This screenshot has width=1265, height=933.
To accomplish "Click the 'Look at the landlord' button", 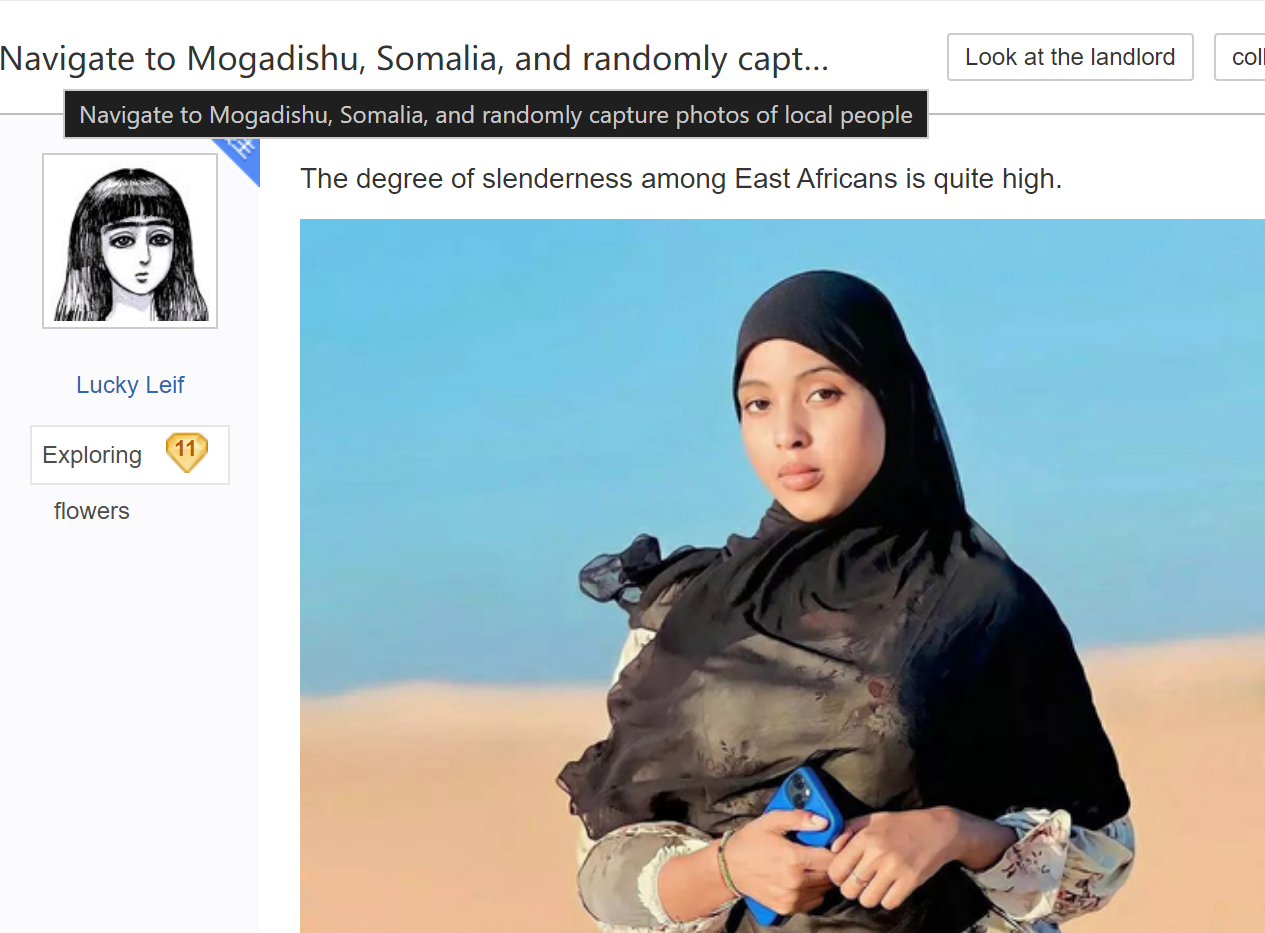I will click(1070, 57).
